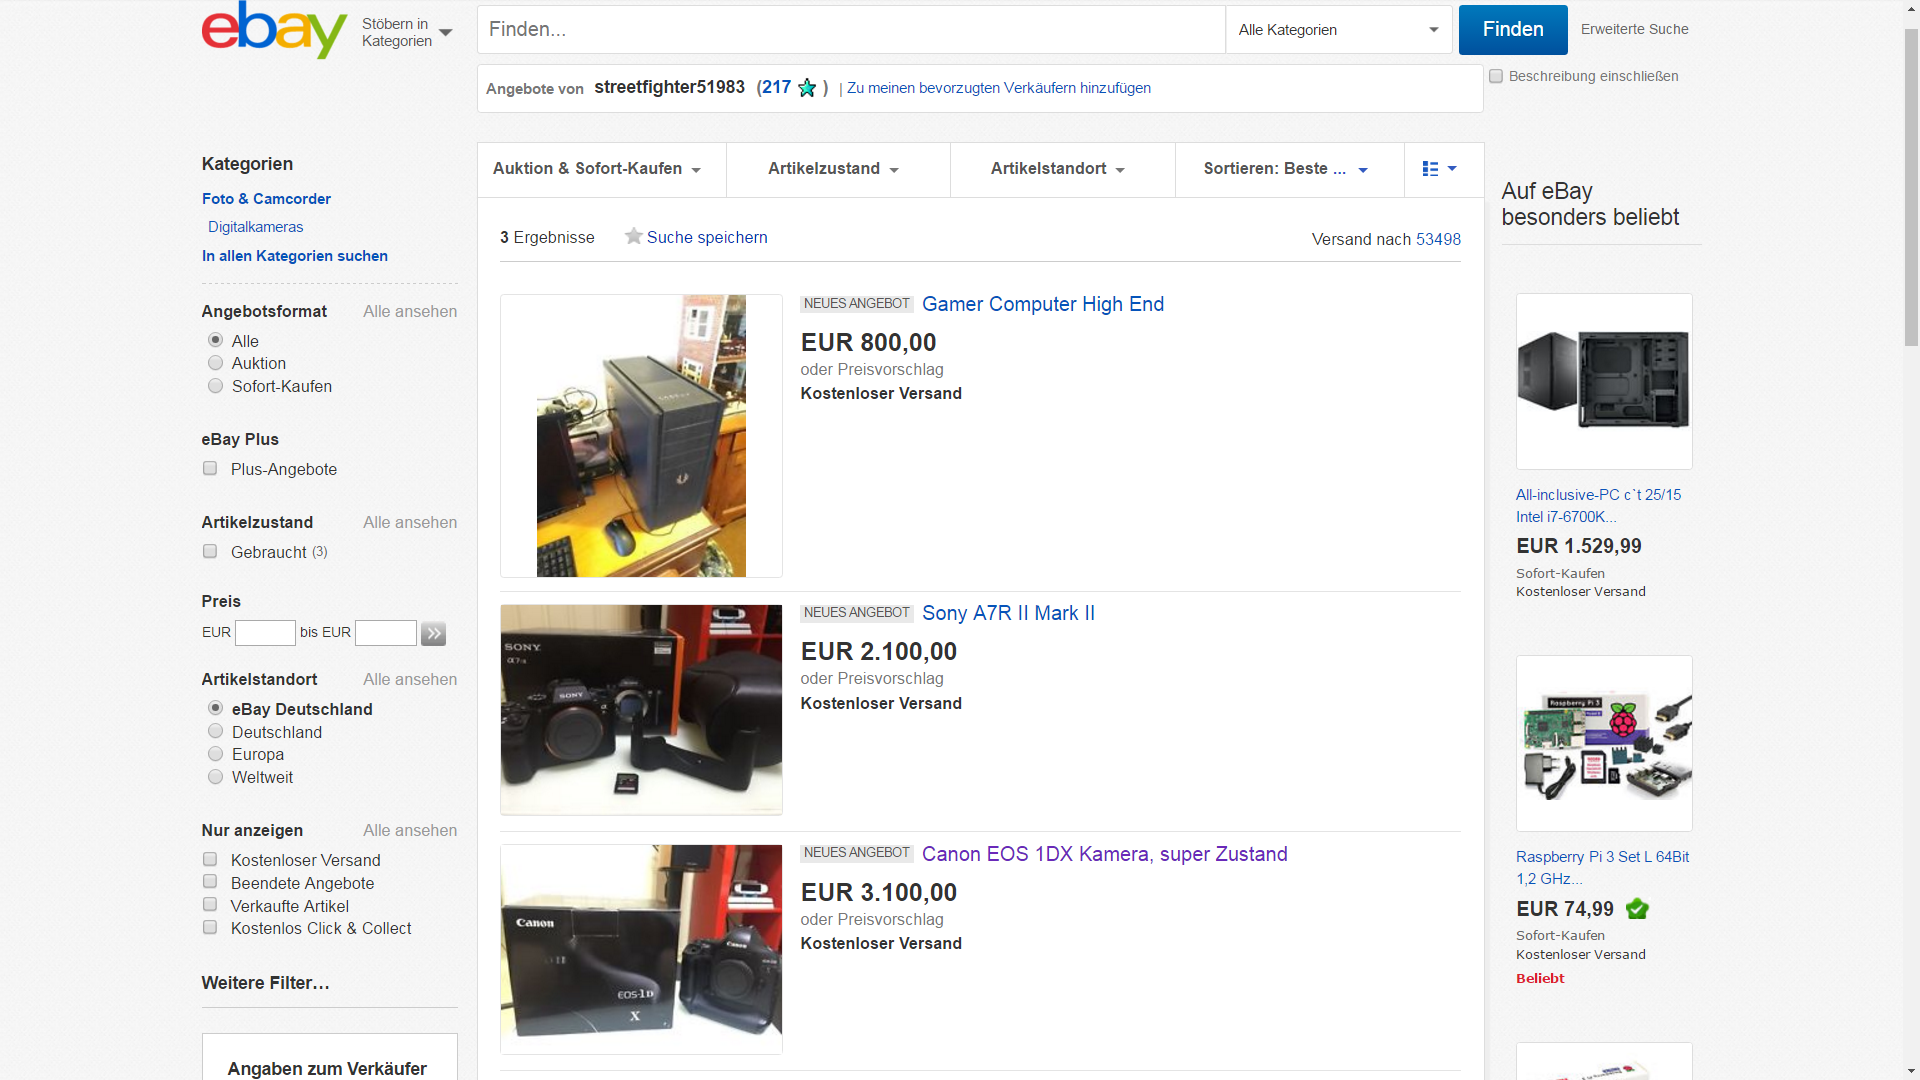Click the Raspberry Pi set thumbnail
This screenshot has width=1920, height=1080.
(x=1604, y=743)
